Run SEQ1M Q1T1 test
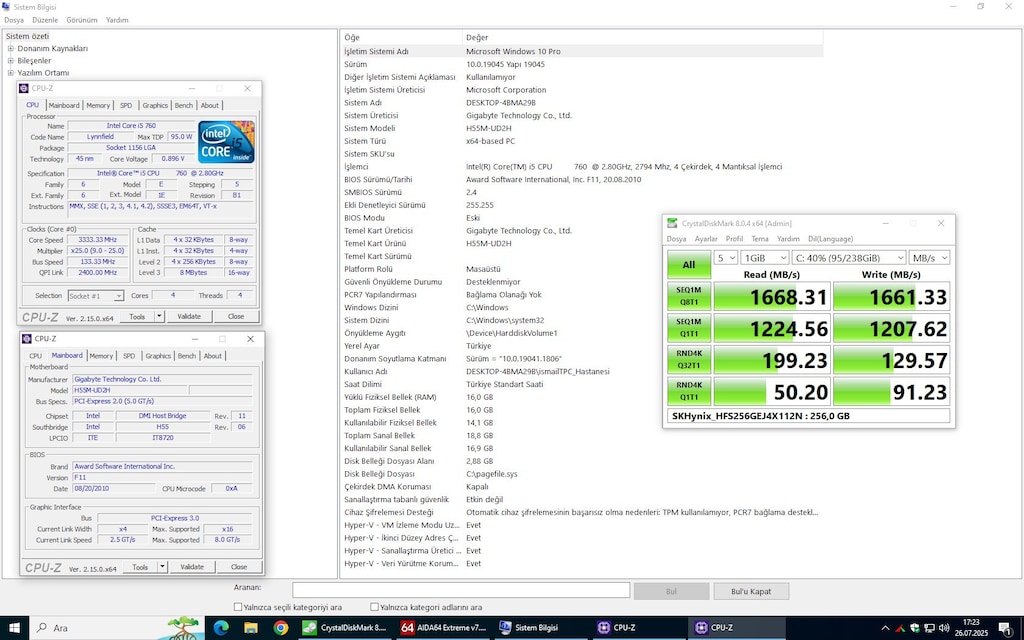This screenshot has width=1024, height=640. click(x=689, y=328)
